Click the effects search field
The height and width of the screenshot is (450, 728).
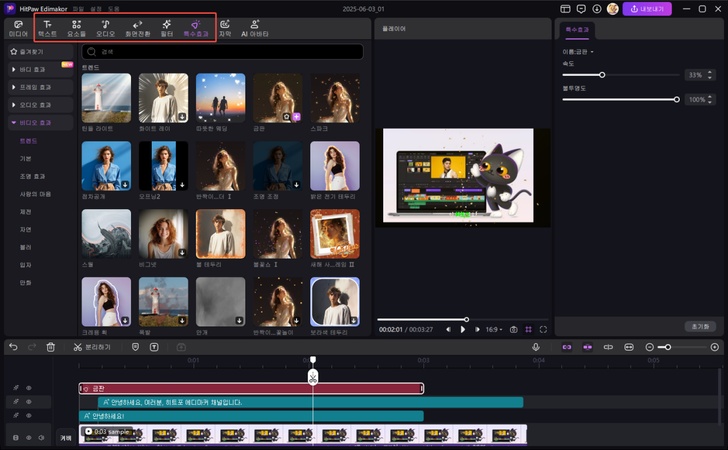click(222, 52)
